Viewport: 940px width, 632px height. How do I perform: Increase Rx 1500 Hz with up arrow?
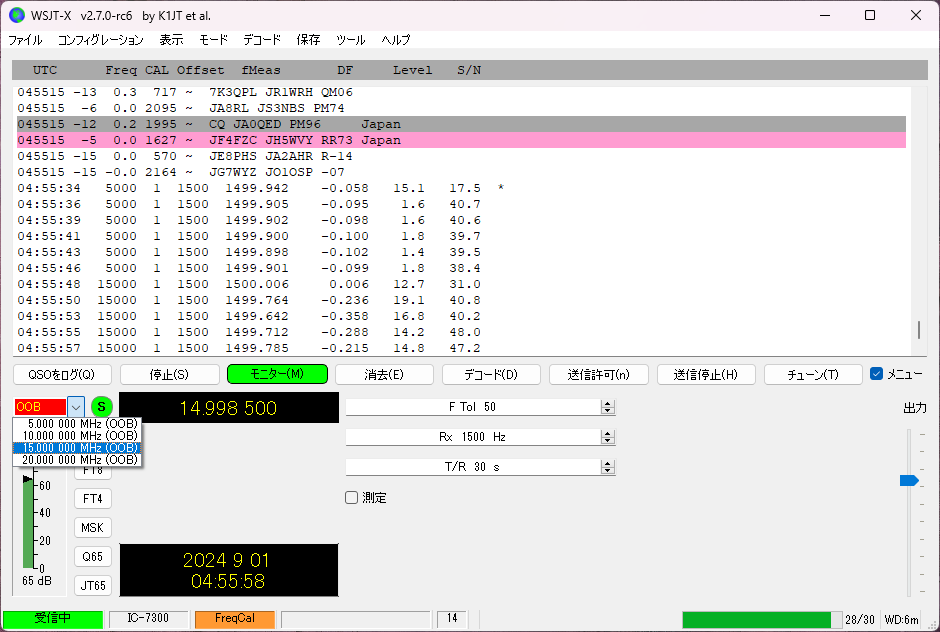pos(608,434)
